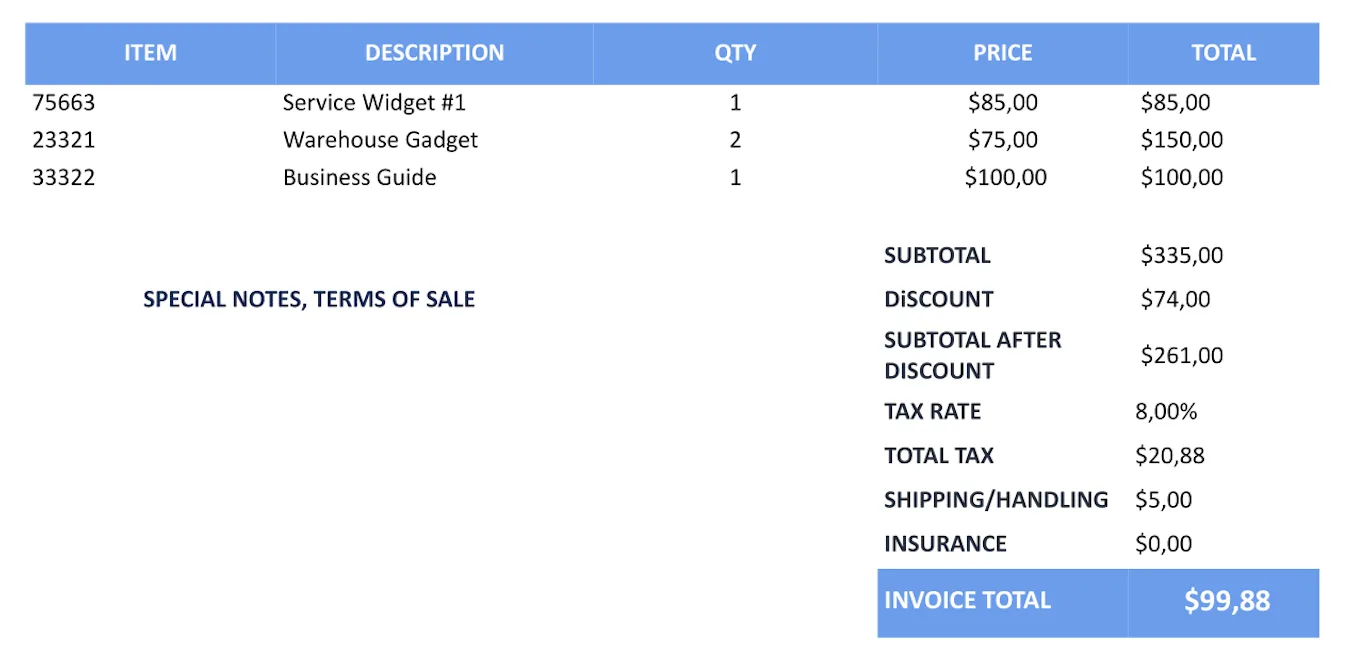
Task: Click the DESCRIPTION column header
Action: (434, 53)
